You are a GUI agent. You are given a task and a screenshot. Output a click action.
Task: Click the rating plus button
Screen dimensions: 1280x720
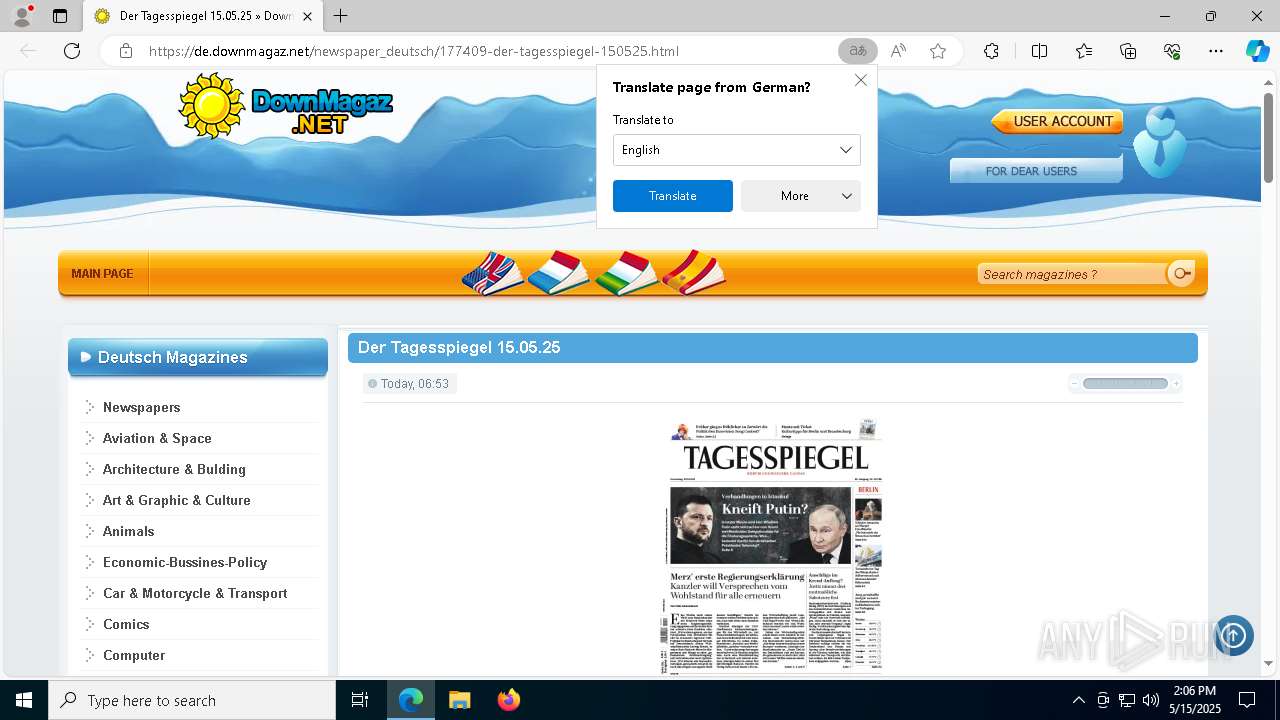pyautogui.click(x=1176, y=383)
